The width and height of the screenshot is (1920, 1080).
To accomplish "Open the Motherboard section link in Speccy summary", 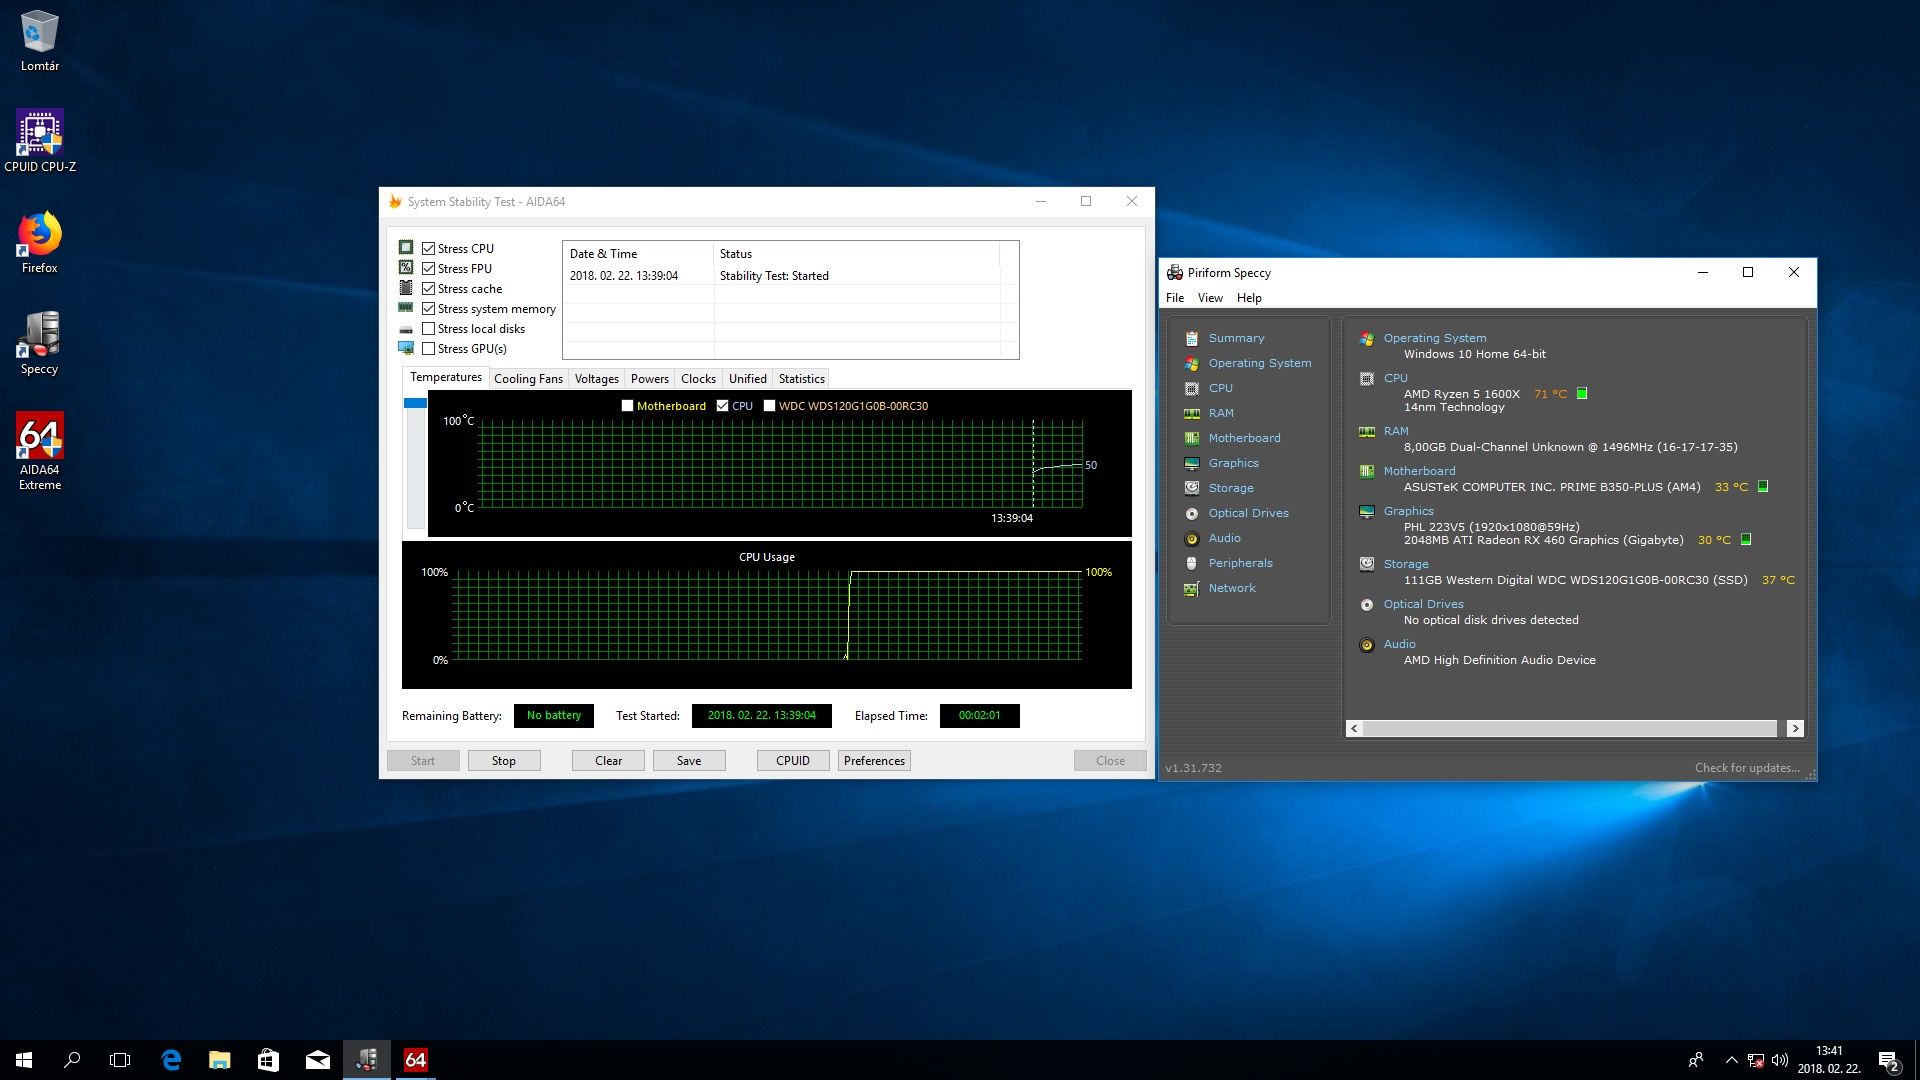I will [x=1419, y=471].
